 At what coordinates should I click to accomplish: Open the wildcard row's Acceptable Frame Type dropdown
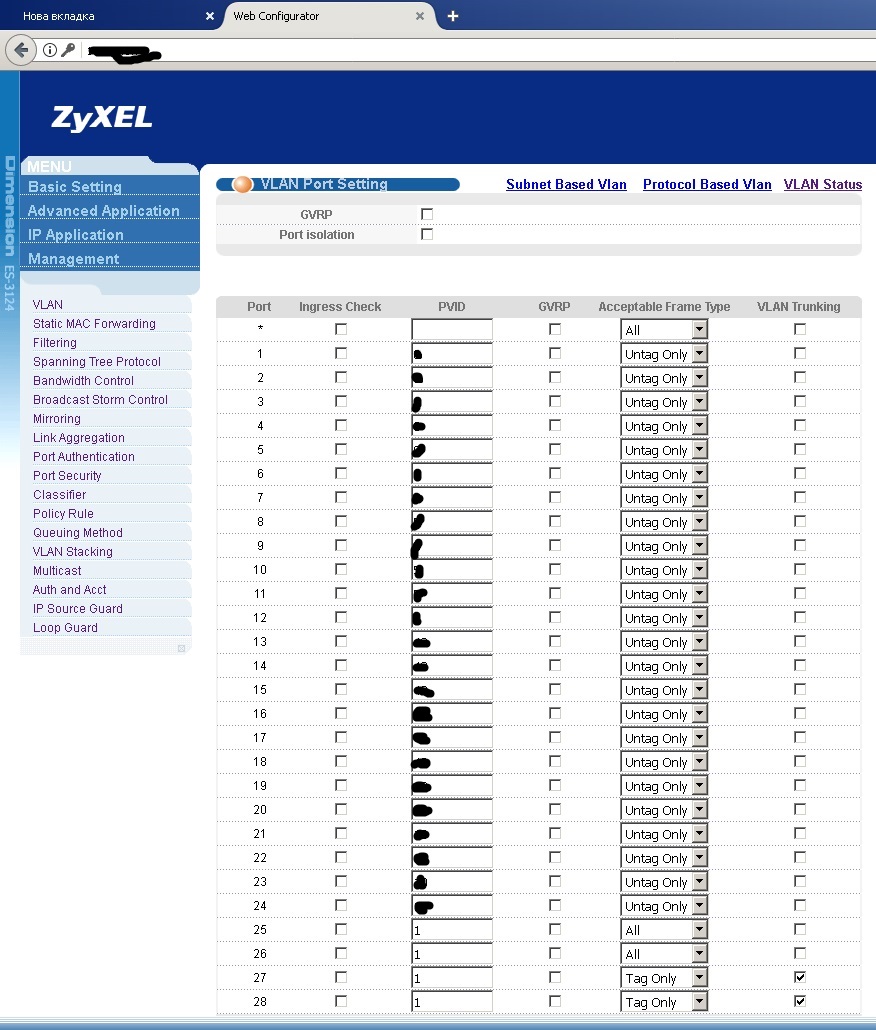coord(663,328)
